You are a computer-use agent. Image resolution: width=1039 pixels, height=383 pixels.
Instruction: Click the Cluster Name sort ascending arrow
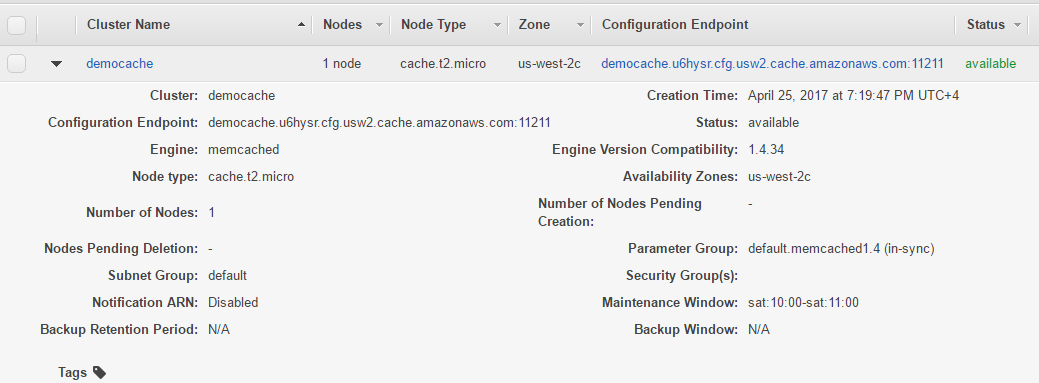point(301,25)
